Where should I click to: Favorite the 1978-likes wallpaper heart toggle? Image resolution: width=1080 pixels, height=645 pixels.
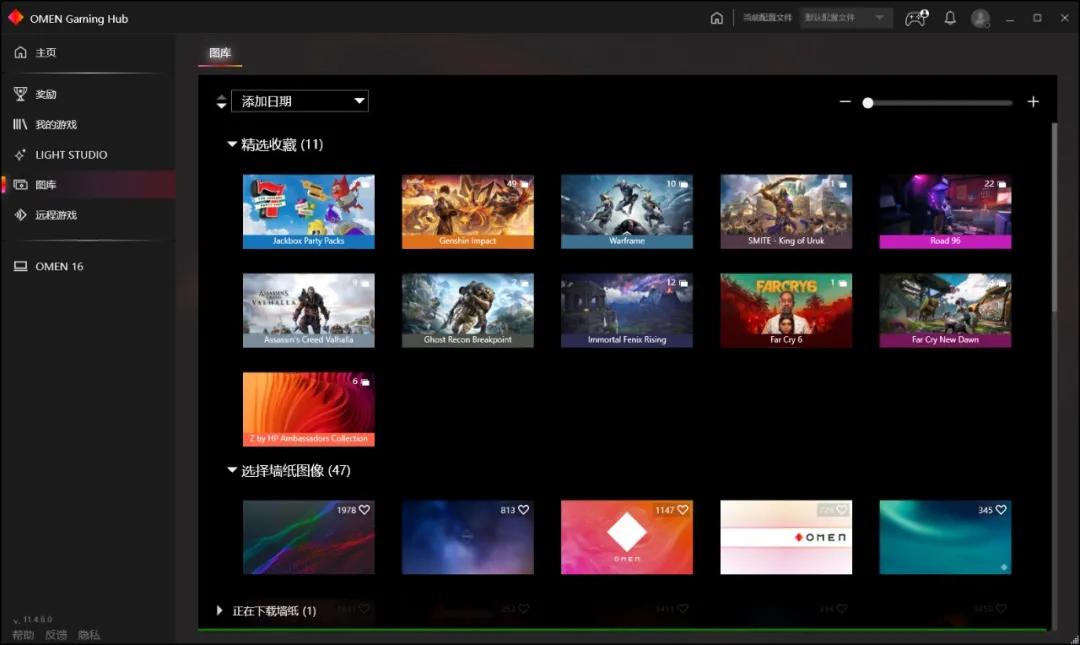[x=364, y=510]
